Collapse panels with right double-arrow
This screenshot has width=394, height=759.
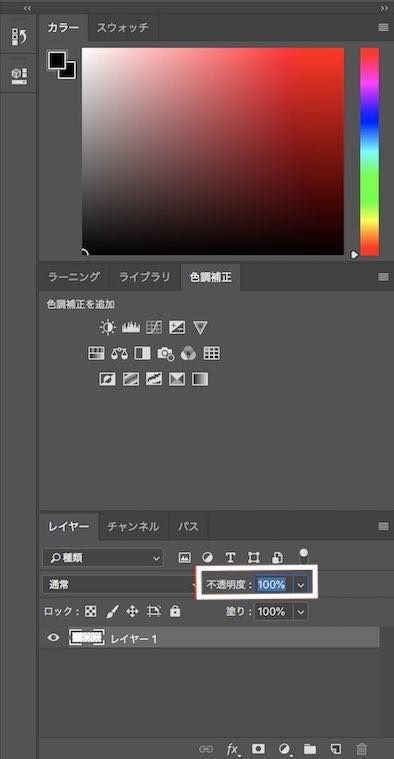pos(384,8)
